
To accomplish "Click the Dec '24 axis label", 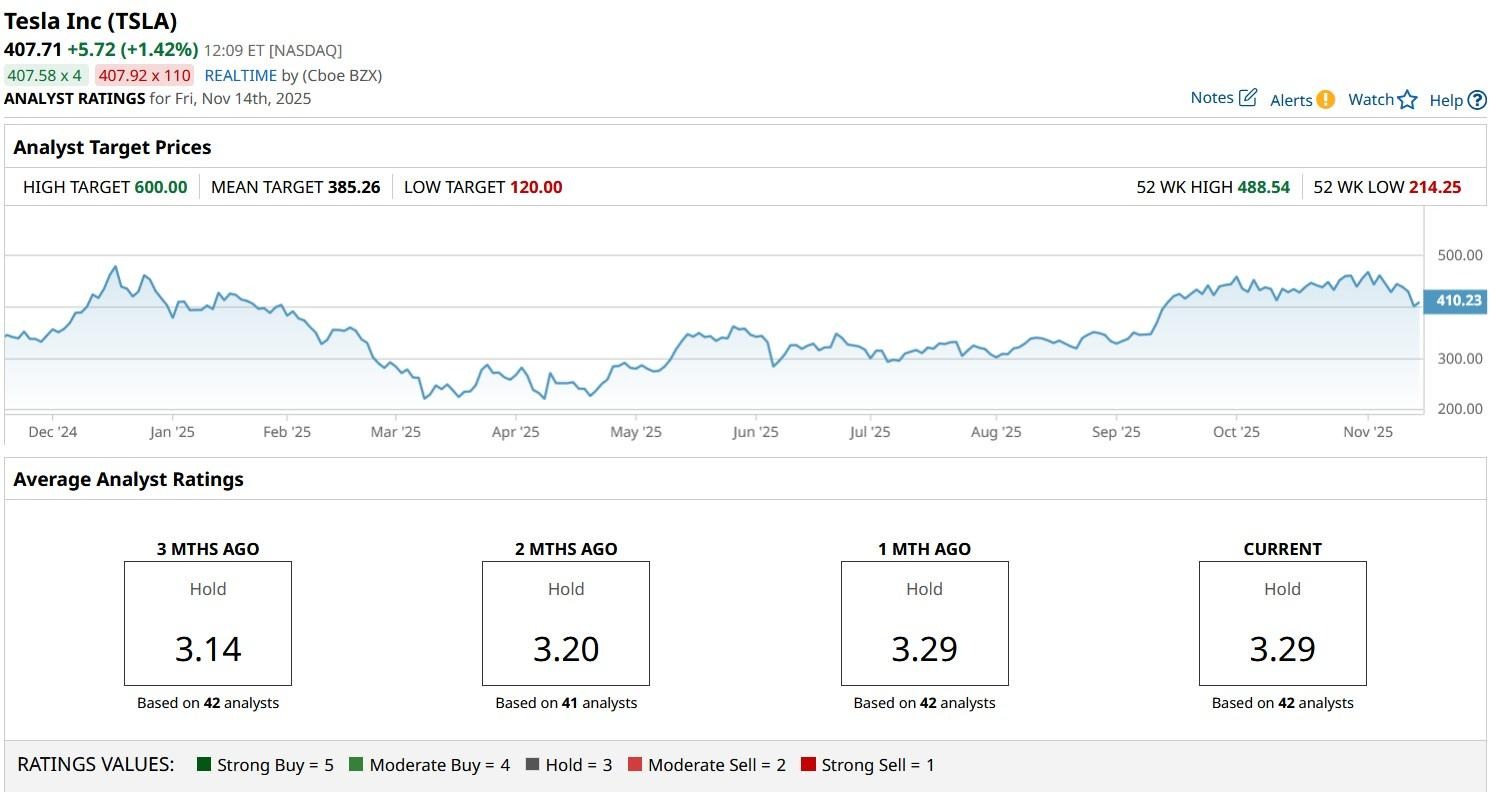I will (53, 432).
